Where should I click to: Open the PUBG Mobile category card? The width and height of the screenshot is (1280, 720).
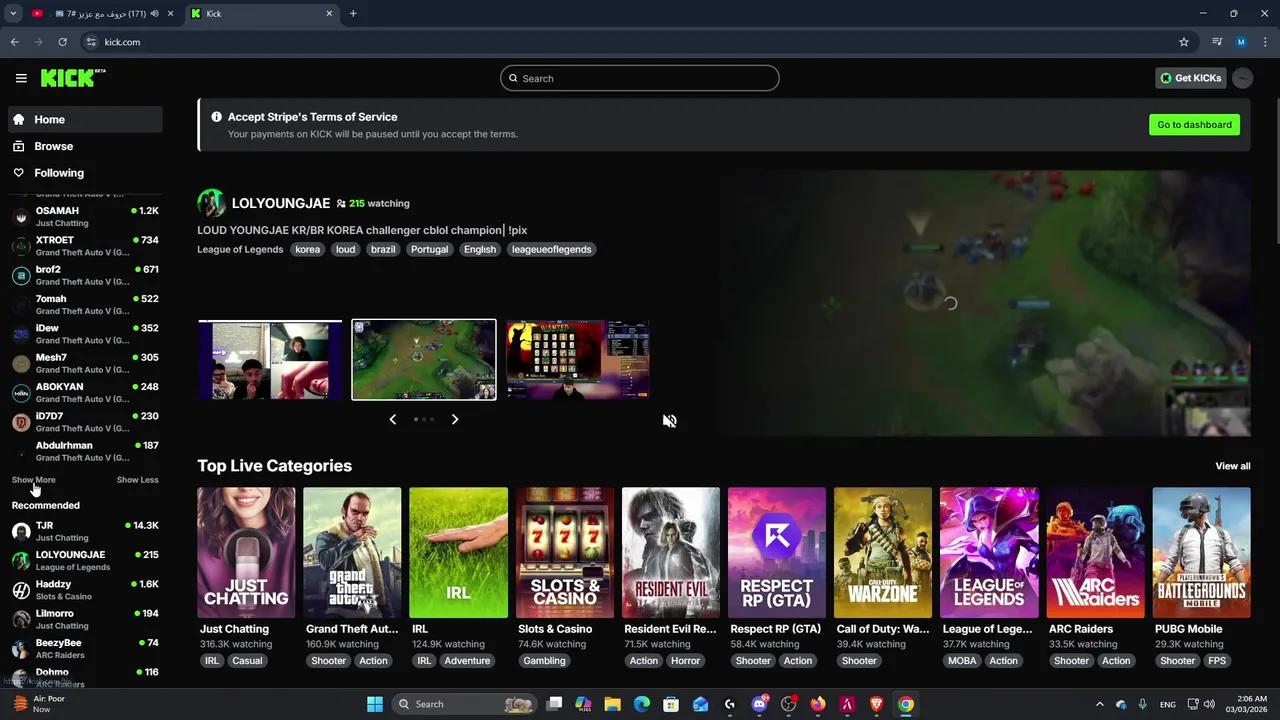(1201, 552)
